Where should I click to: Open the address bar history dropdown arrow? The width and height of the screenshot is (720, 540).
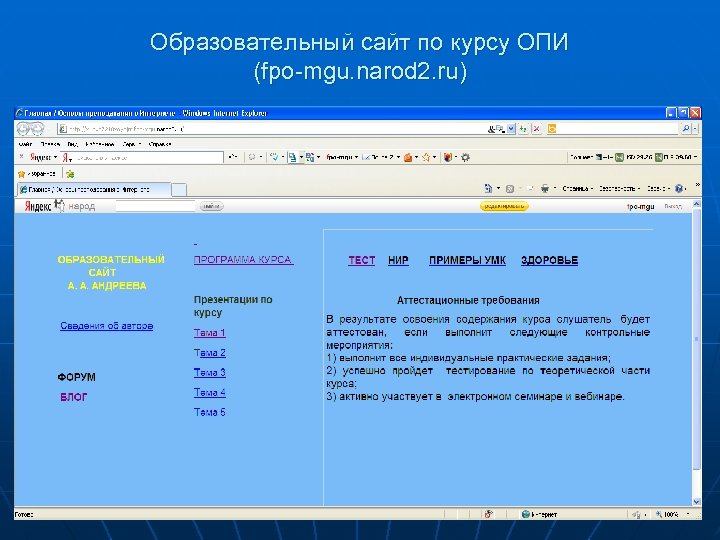pos(511,129)
